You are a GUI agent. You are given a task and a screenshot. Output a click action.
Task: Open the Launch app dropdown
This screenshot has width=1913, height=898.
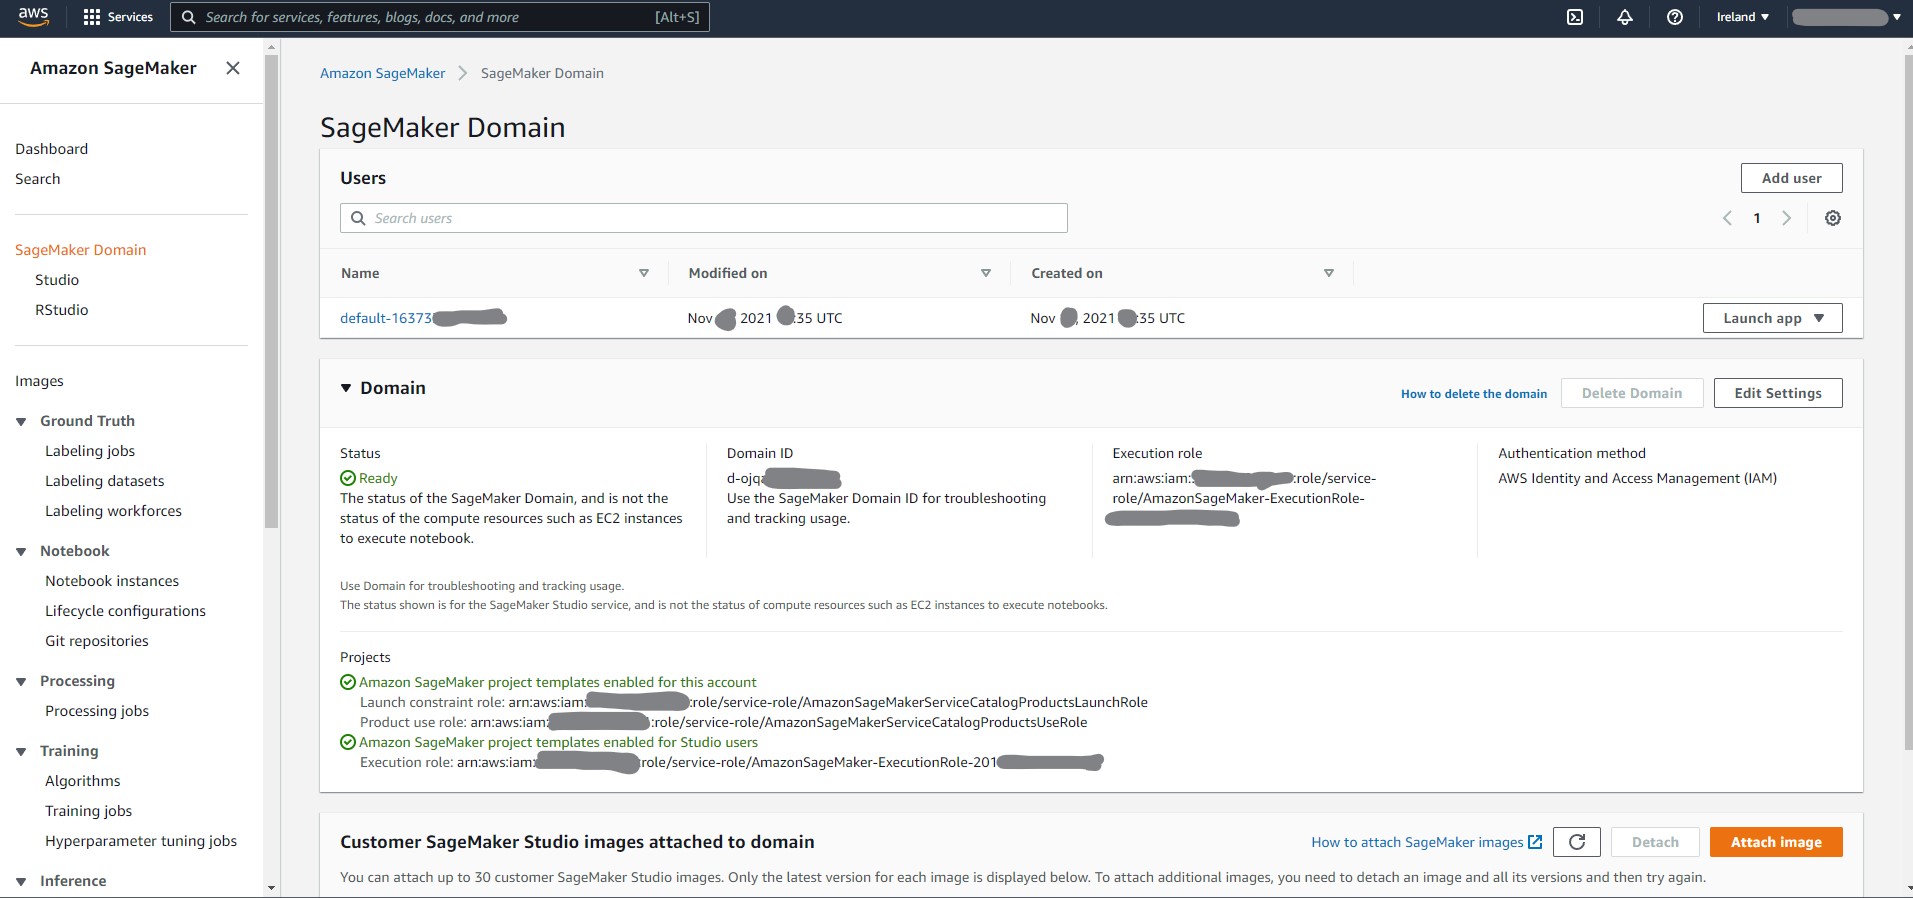1773,318
